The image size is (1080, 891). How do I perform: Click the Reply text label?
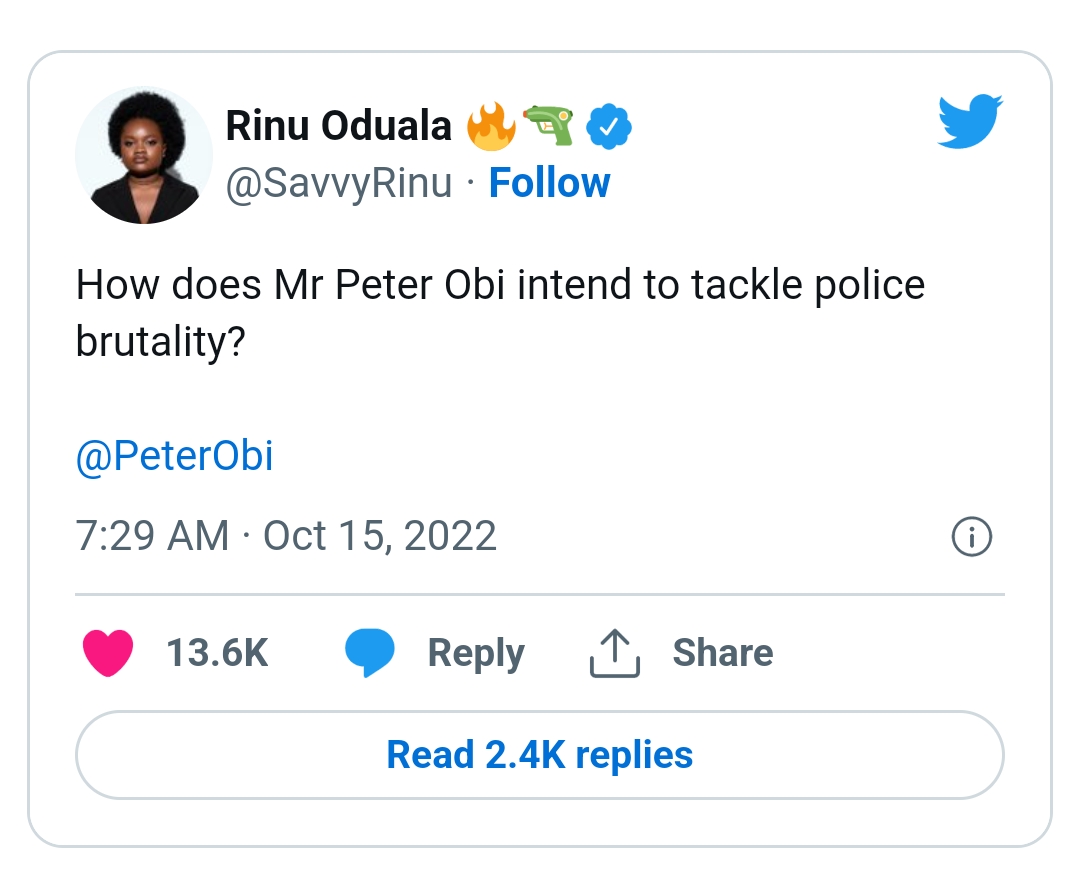pos(476,653)
